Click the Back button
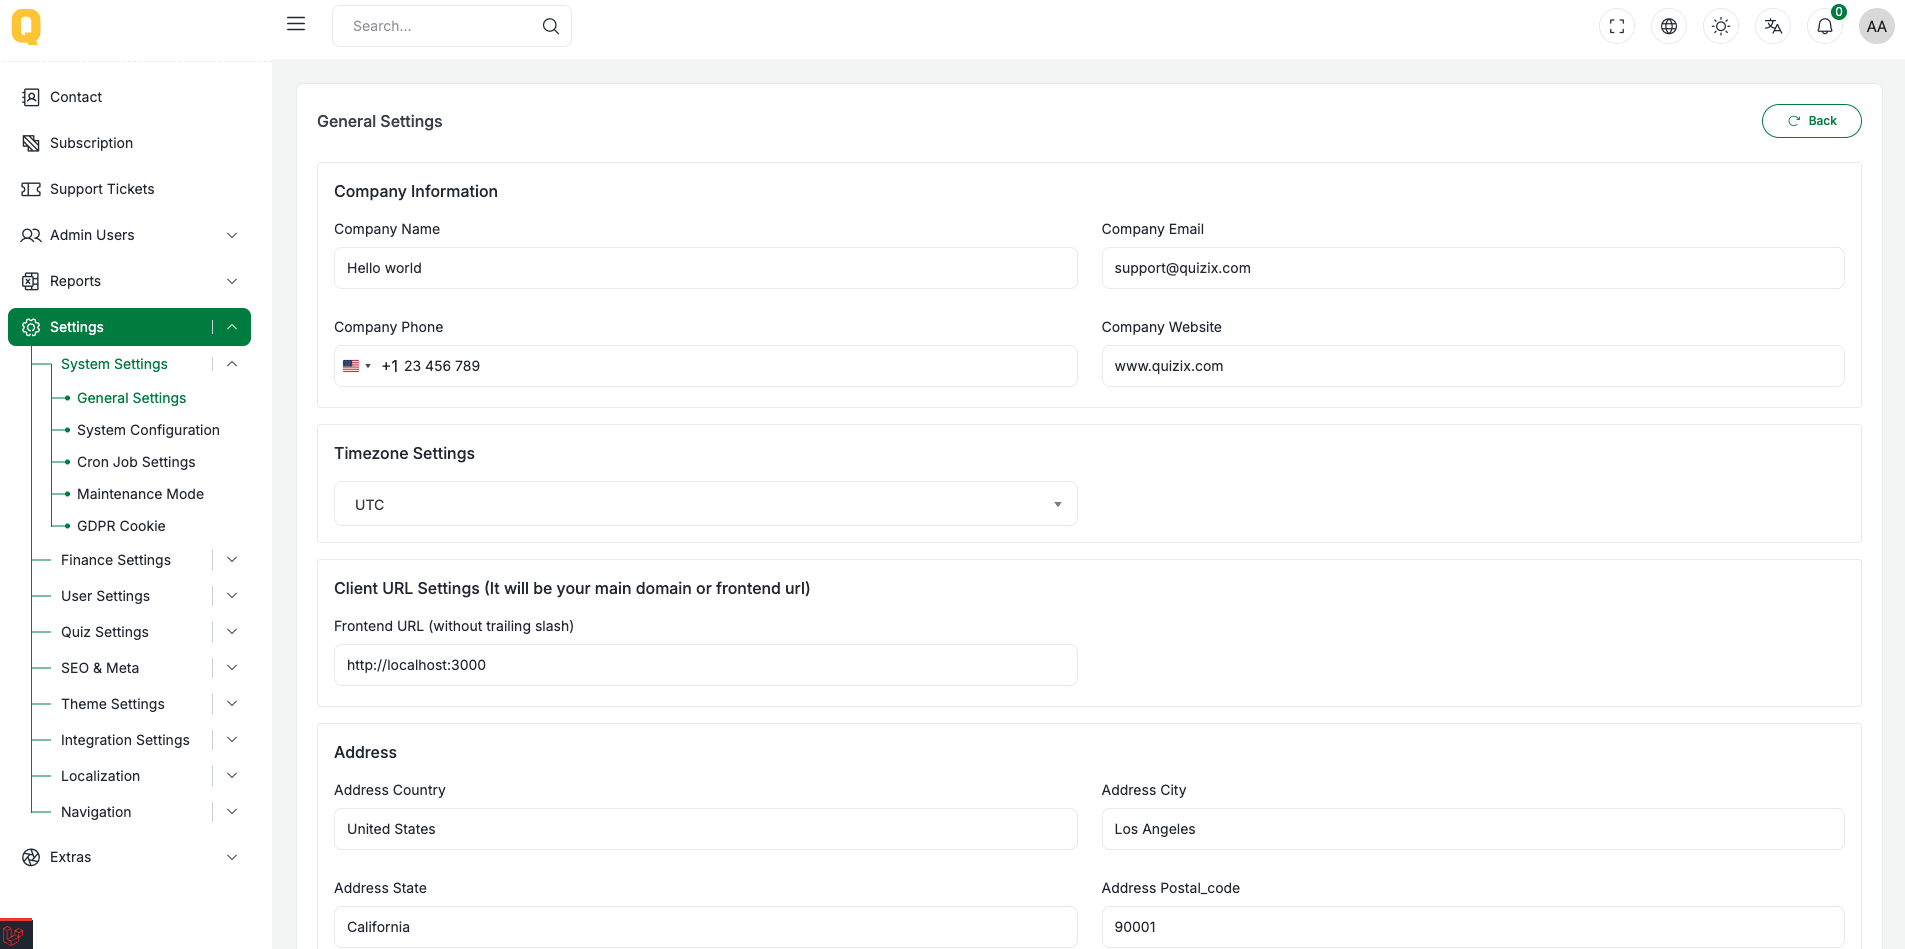Viewport: 1905px width, 949px height. 1811,121
